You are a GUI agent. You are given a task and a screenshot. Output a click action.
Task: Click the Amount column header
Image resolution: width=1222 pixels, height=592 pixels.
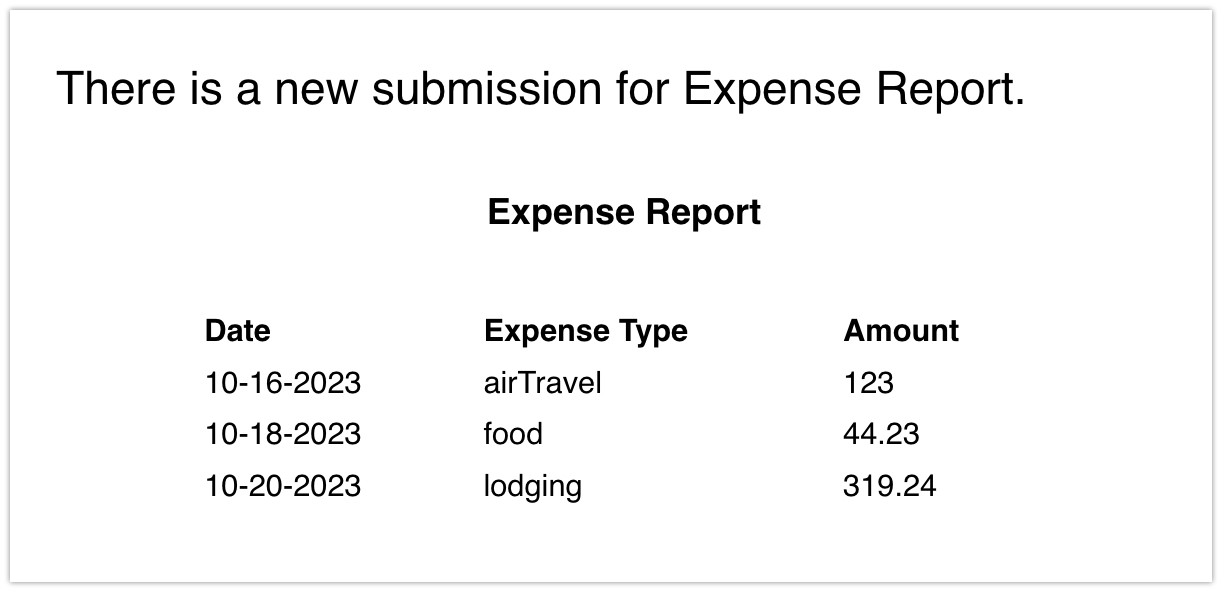[x=900, y=331]
